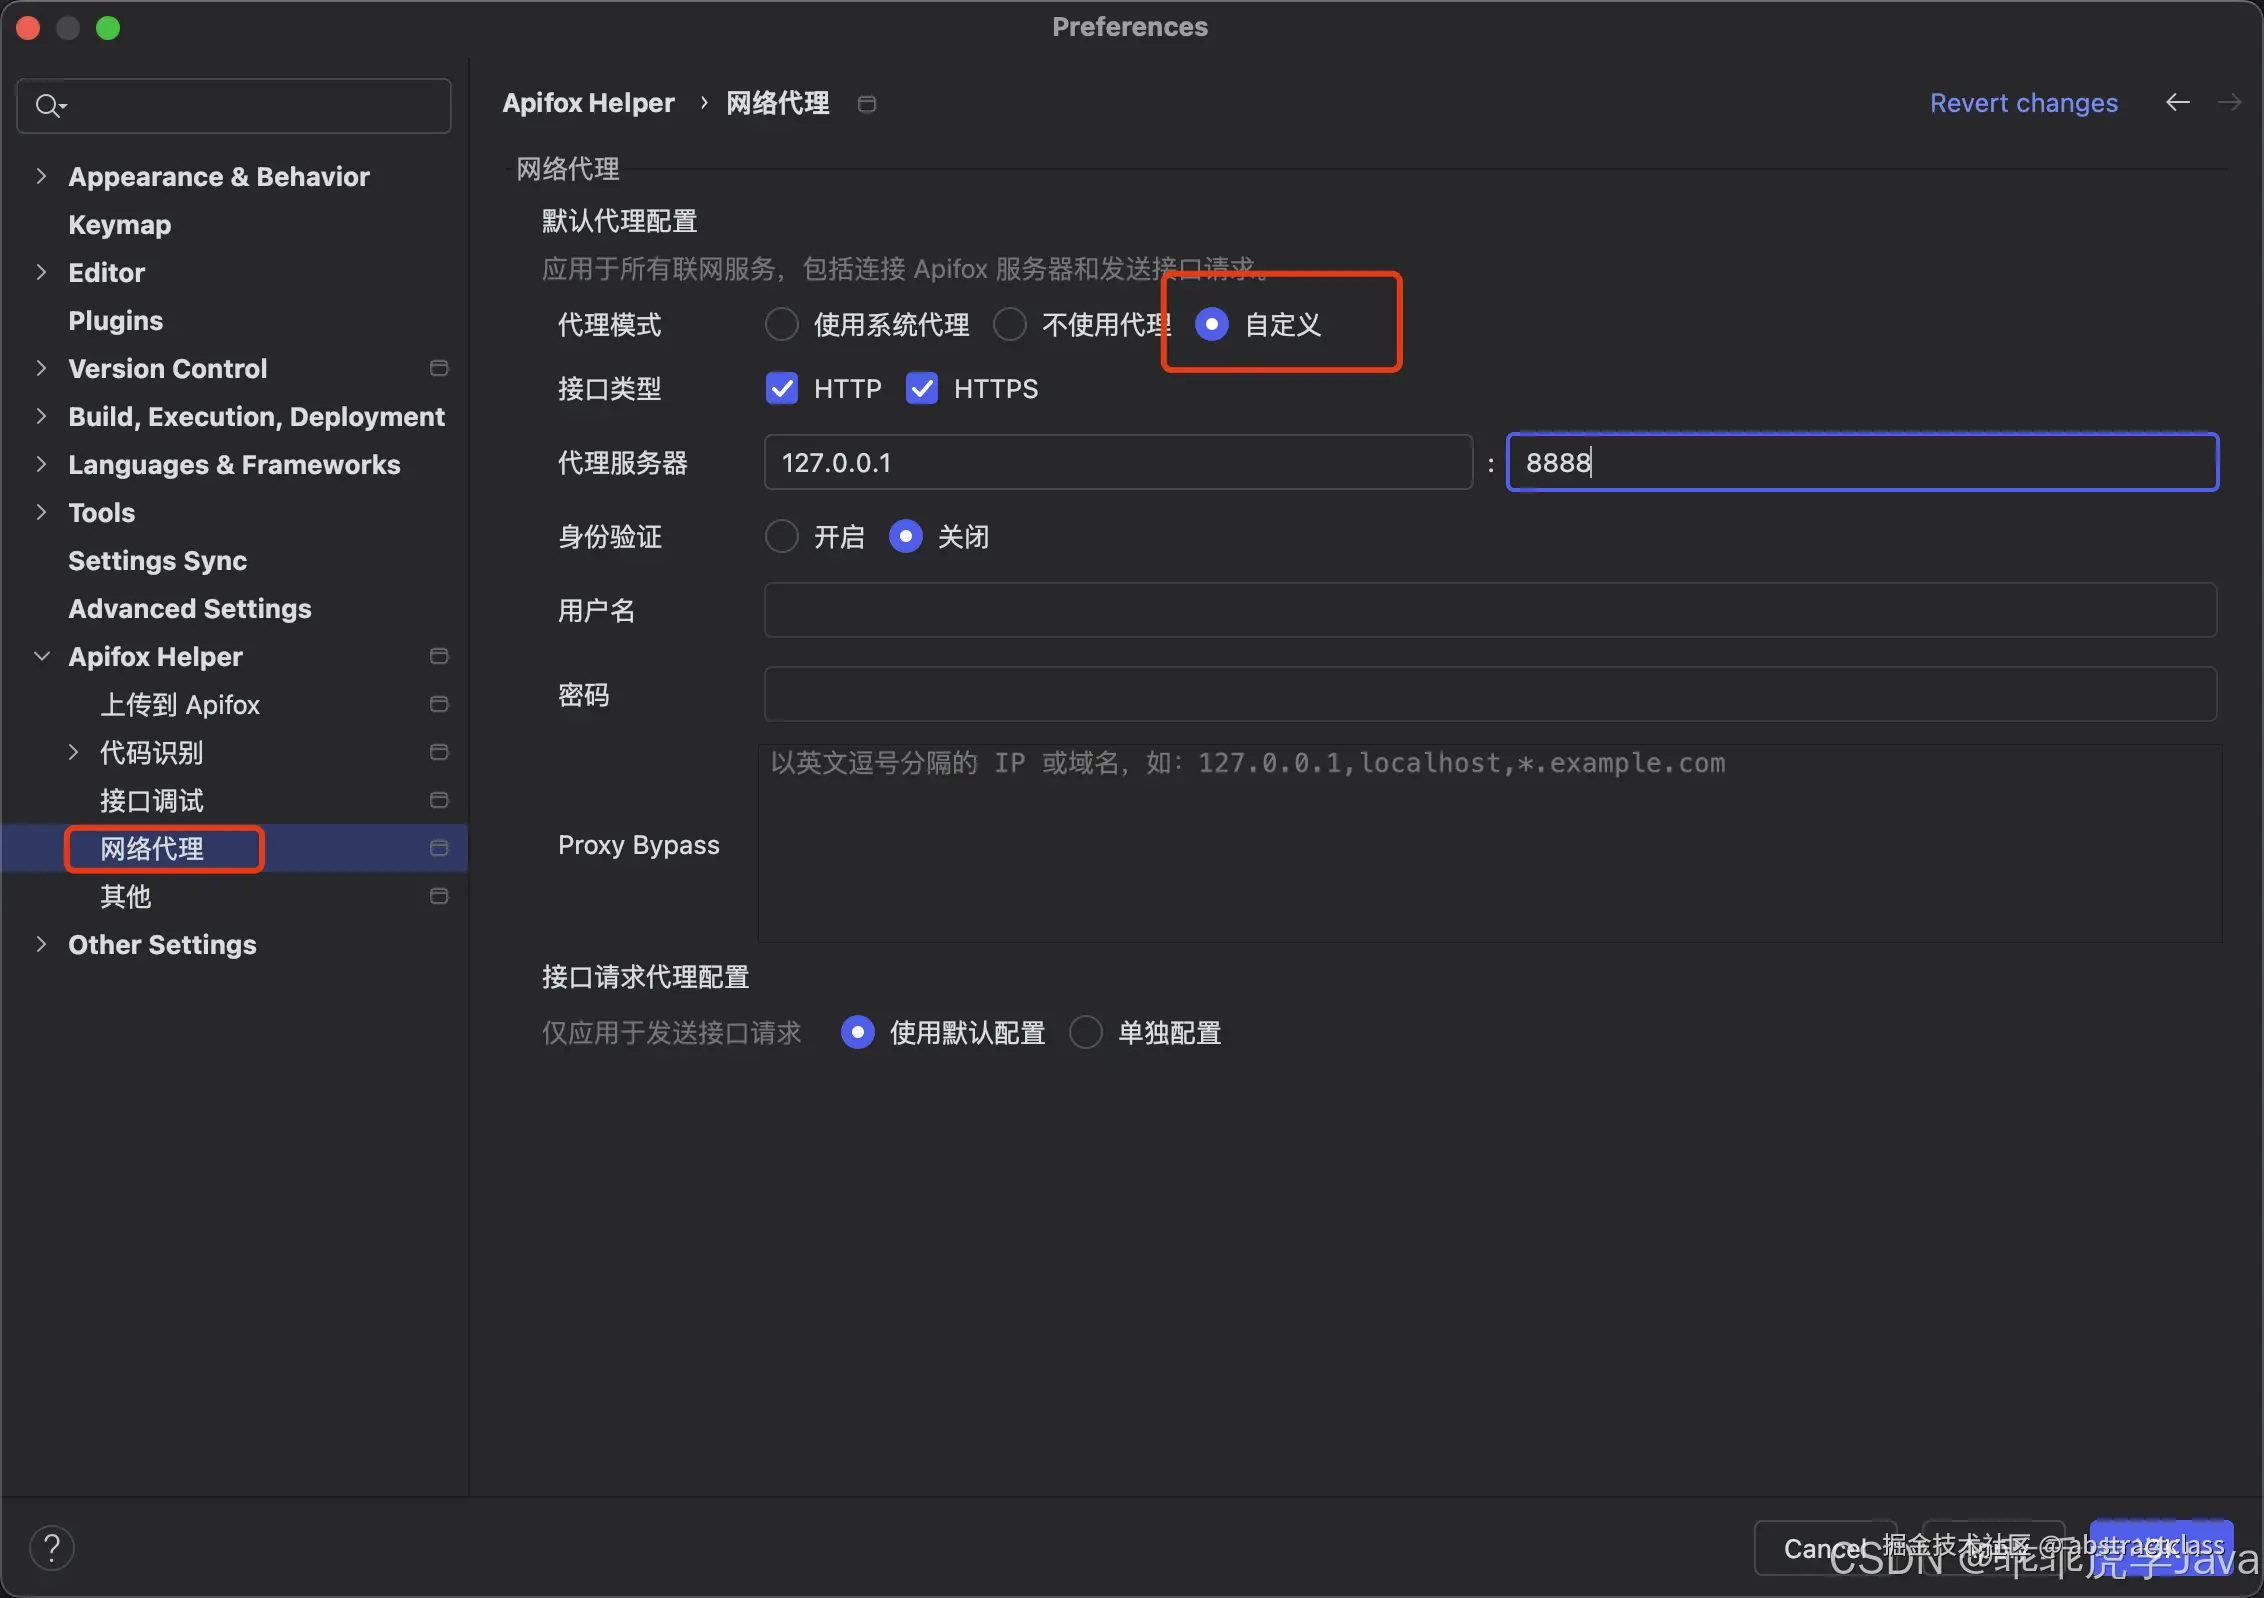Click the reset icon beside 网络代理 item
2264x1598 pixels.
[438, 848]
